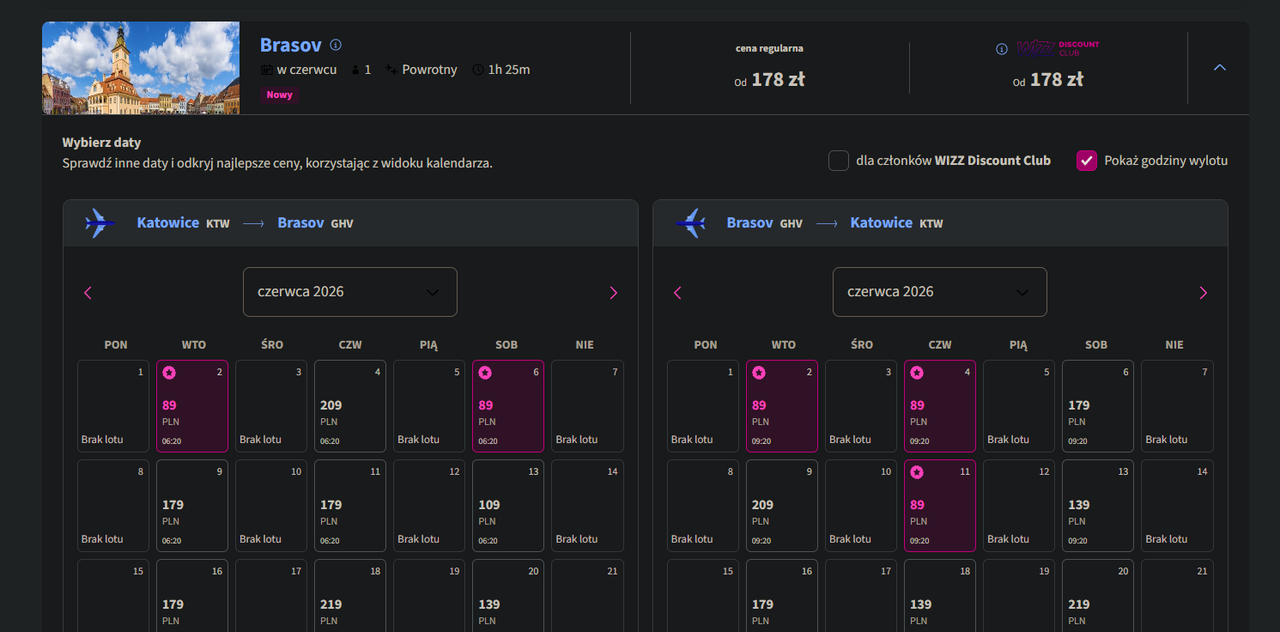
Task: Click the Katowice link in return header
Action: [881, 223]
